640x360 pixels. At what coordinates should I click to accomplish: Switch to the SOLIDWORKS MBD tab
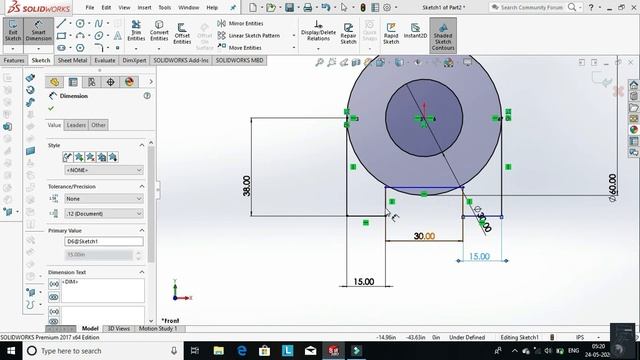point(240,60)
